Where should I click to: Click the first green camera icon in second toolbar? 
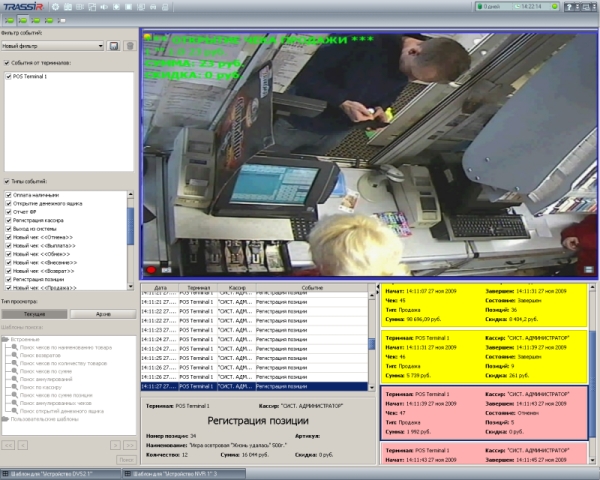(10, 20)
